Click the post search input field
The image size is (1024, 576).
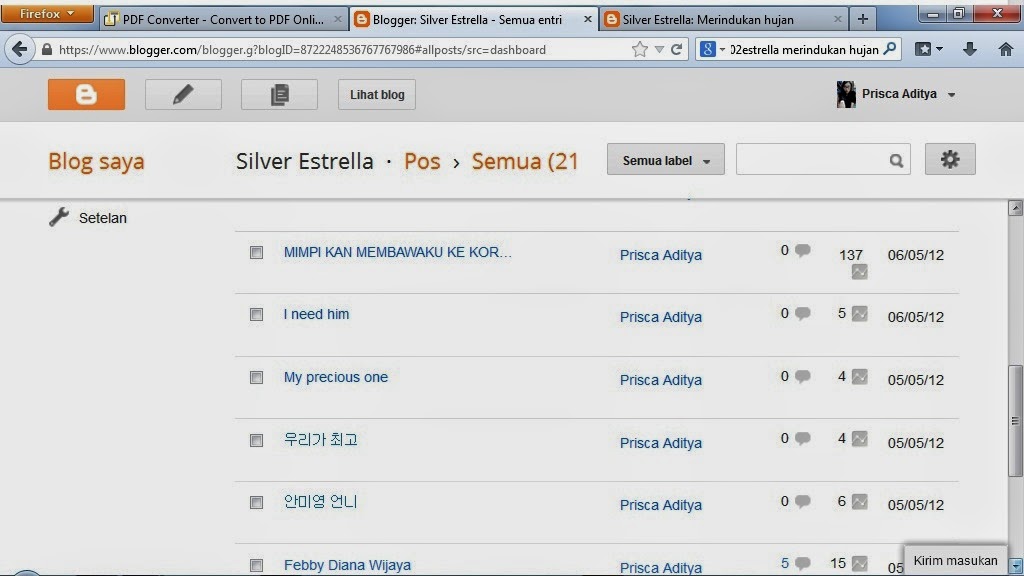811,160
